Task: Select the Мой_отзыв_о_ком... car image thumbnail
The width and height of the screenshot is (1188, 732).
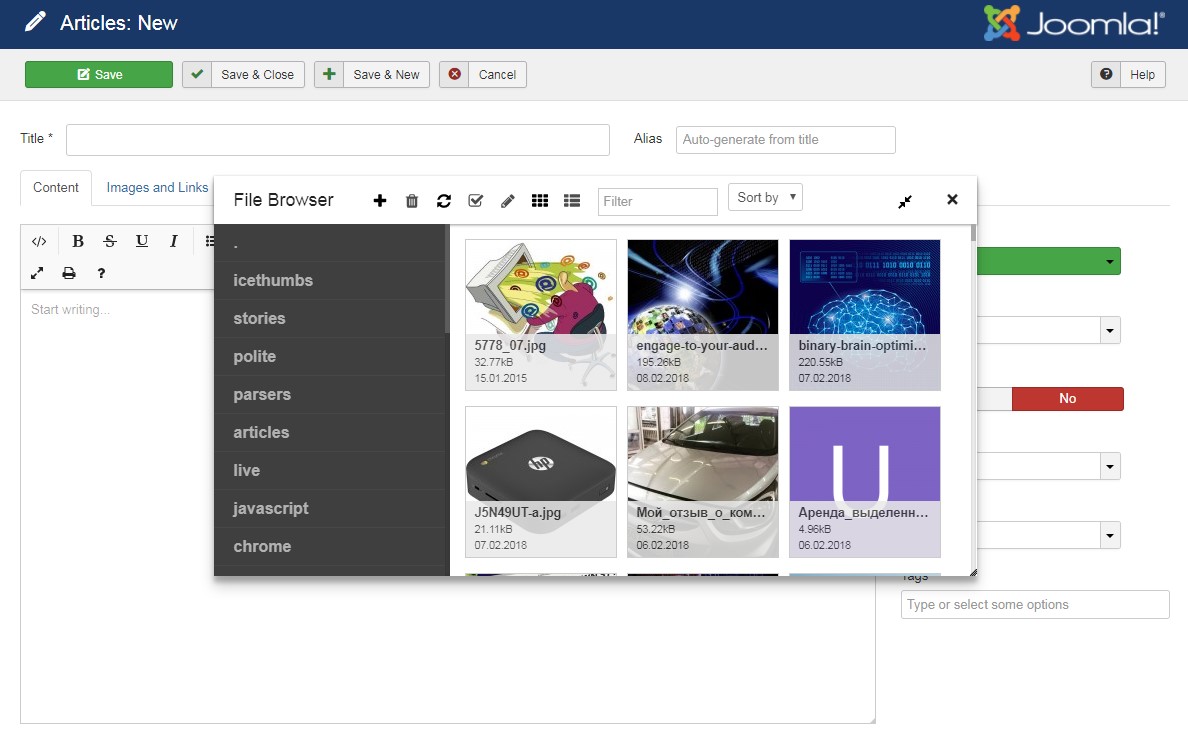Action: coord(703,482)
